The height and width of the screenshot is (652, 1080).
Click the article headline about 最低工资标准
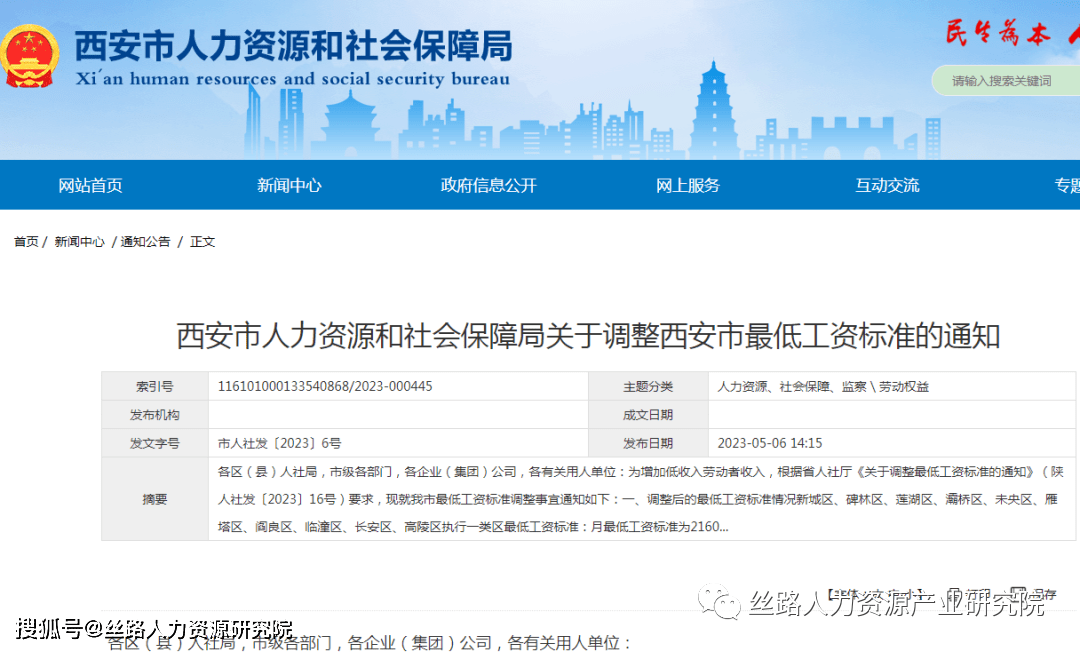point(588,336)
